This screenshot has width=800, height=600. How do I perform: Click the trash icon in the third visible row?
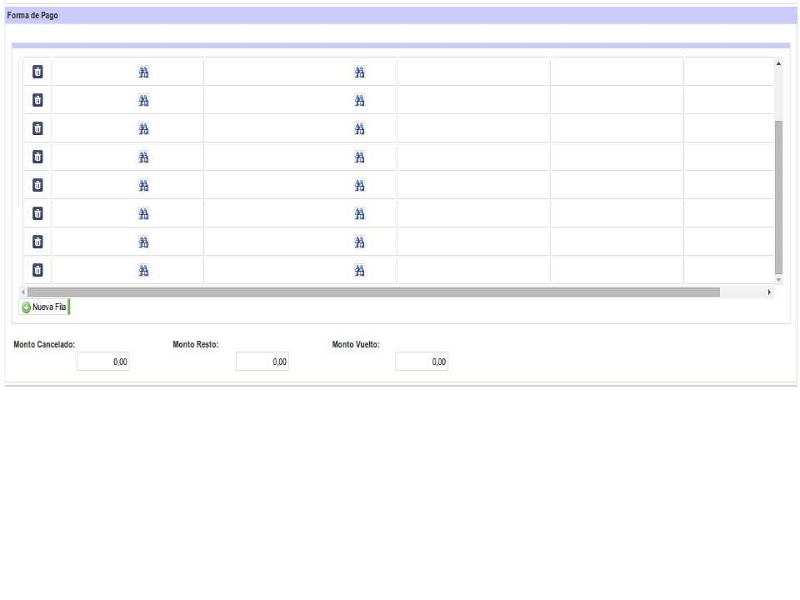click(38, 128)
